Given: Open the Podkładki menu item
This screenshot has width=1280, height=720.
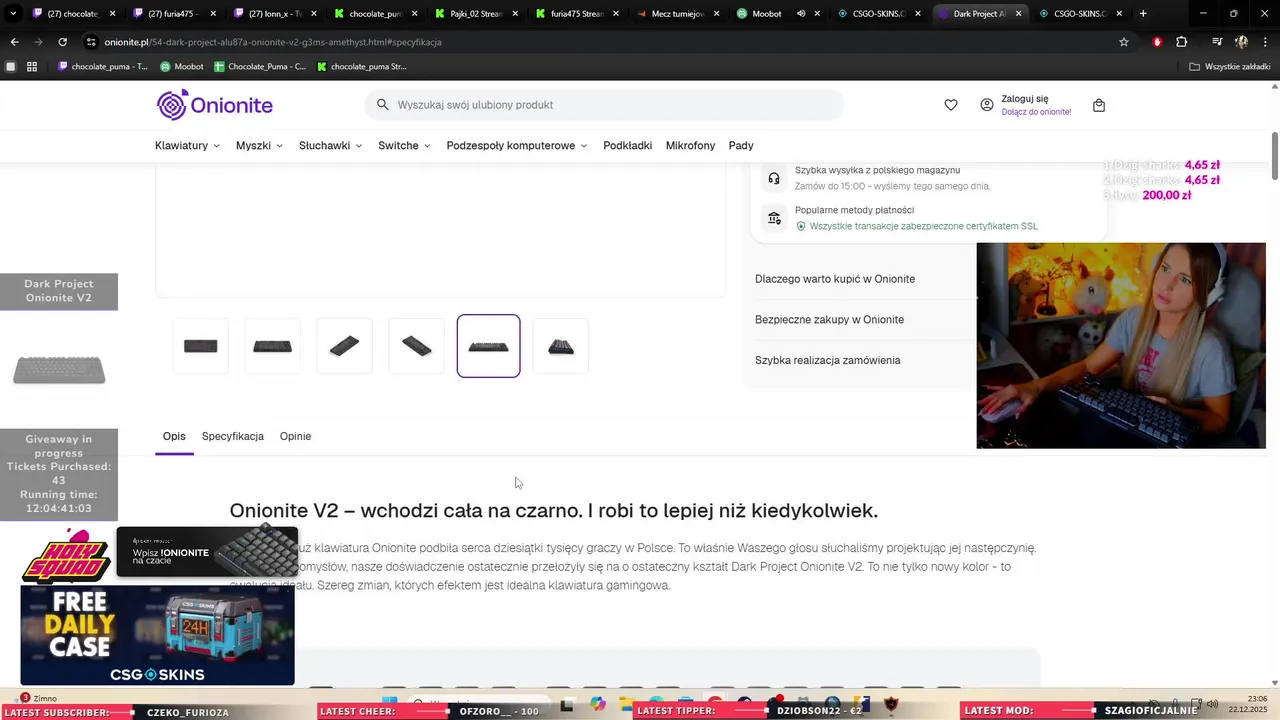Looking at the screenshot, I should point(627,146).
